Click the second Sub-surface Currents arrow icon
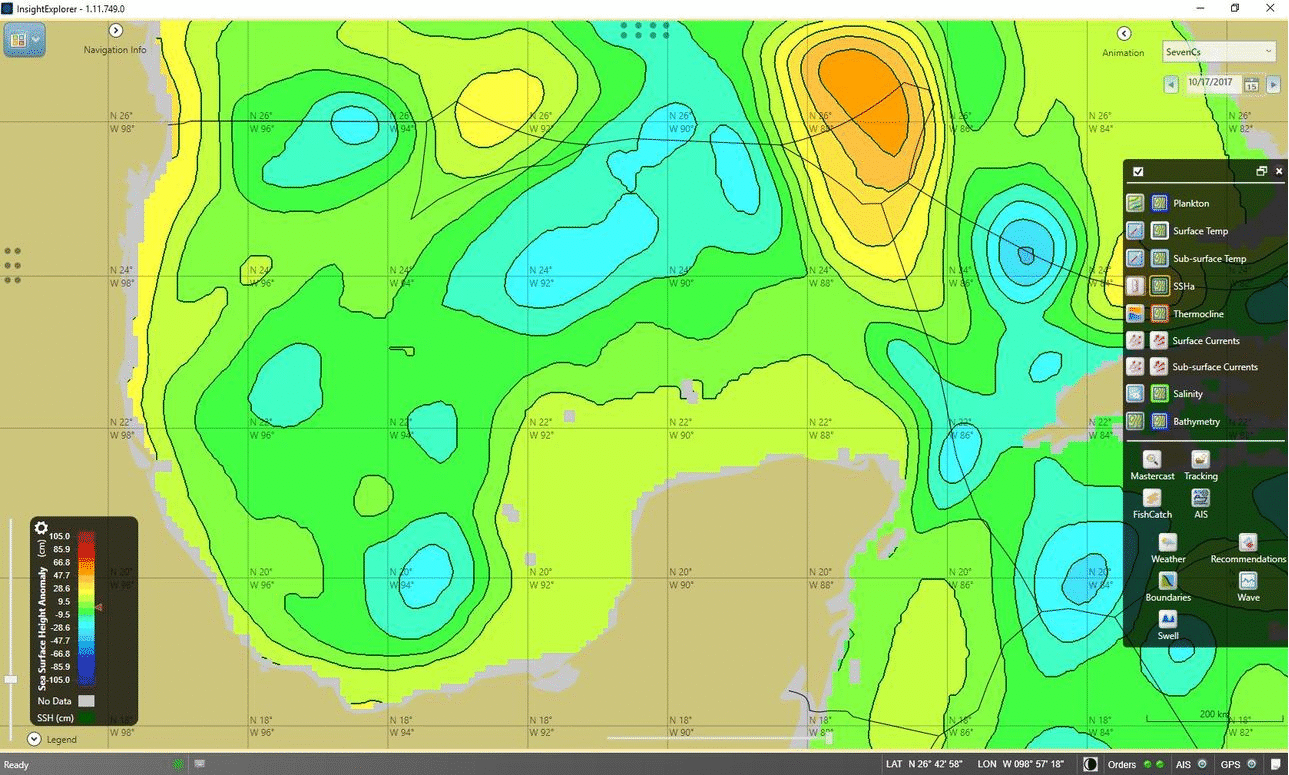1289x775 pixels. (1159, 367)
